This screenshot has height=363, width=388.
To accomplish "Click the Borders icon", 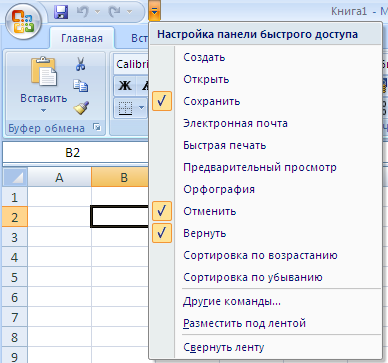I will [x=126, y=108].
